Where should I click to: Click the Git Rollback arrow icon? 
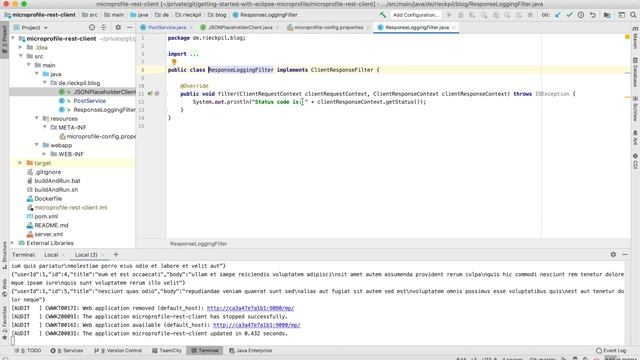point(593,15)
